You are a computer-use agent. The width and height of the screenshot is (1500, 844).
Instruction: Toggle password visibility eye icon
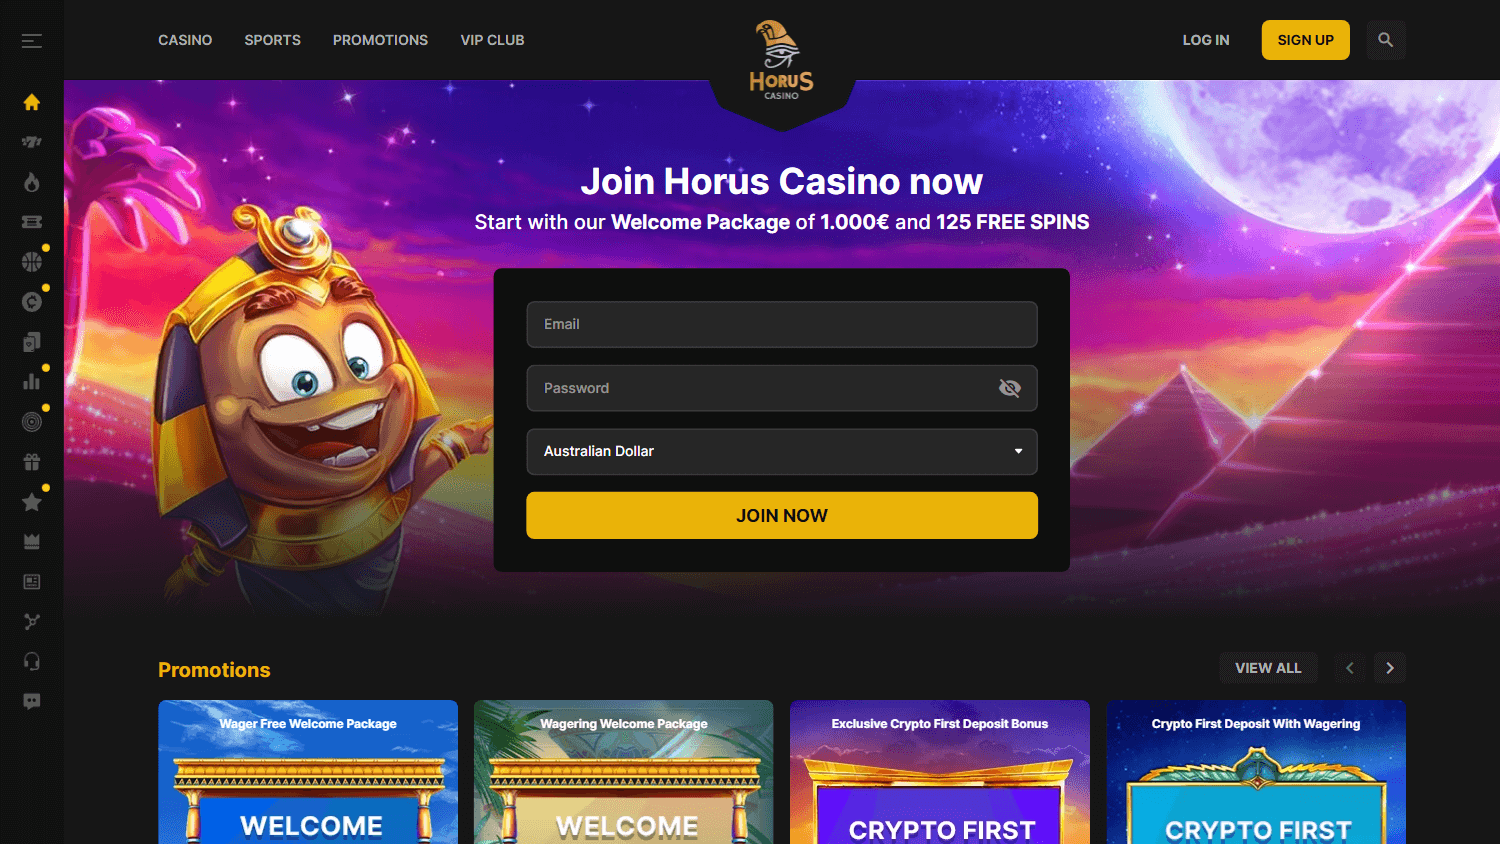pos(1010,388)
